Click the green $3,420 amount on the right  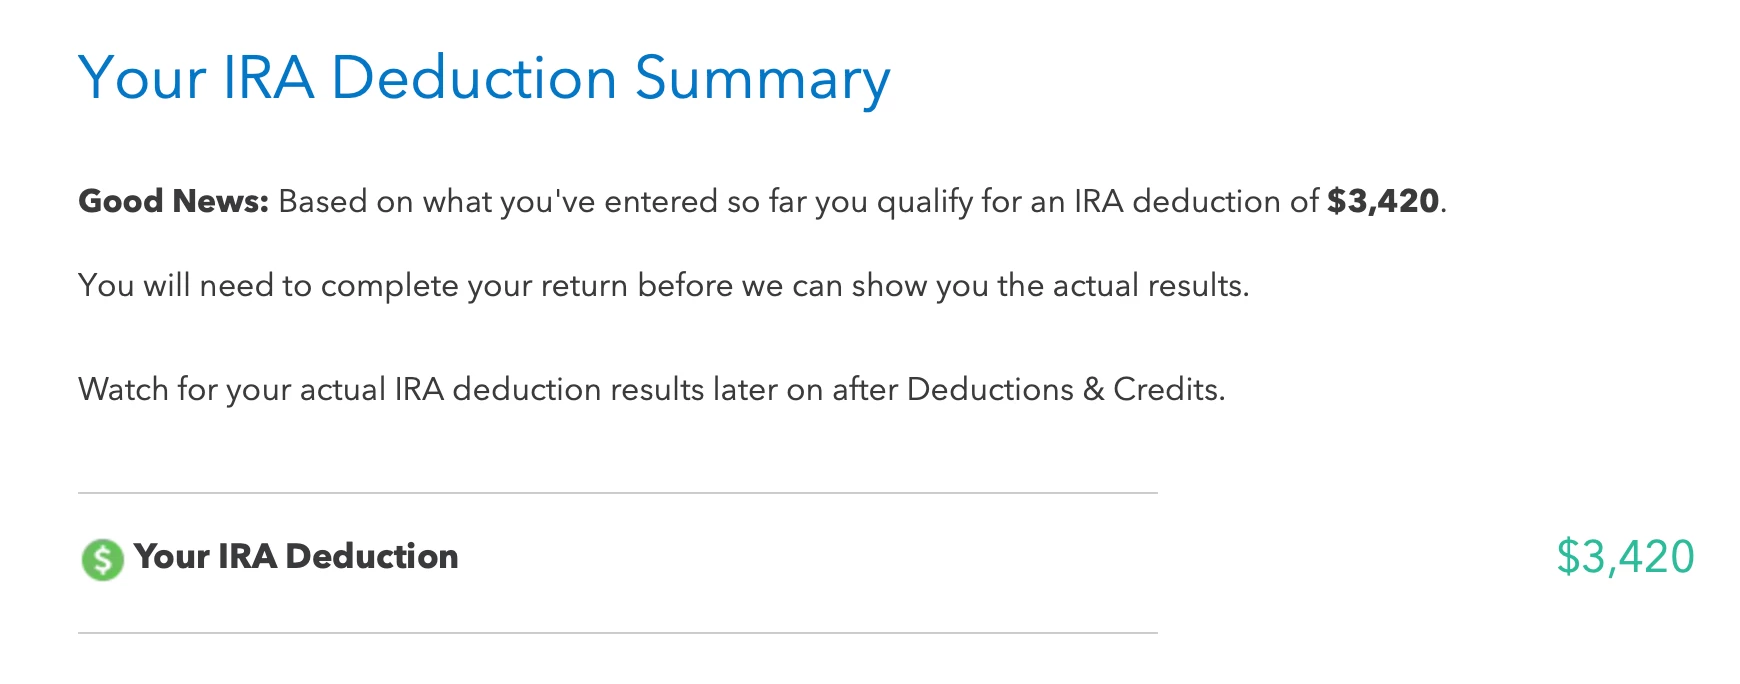[x=1625, y=557]
